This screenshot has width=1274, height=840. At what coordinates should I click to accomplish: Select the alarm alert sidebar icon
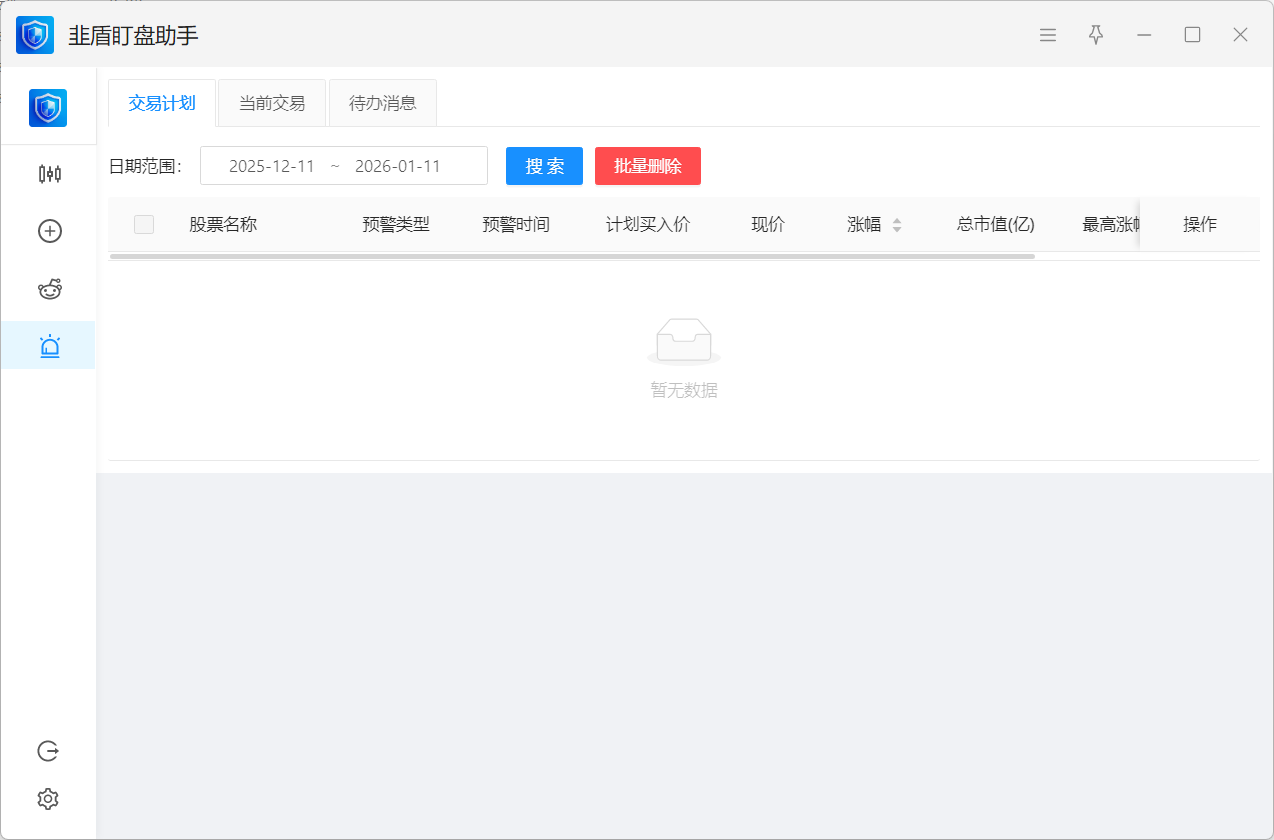point(49,346)
